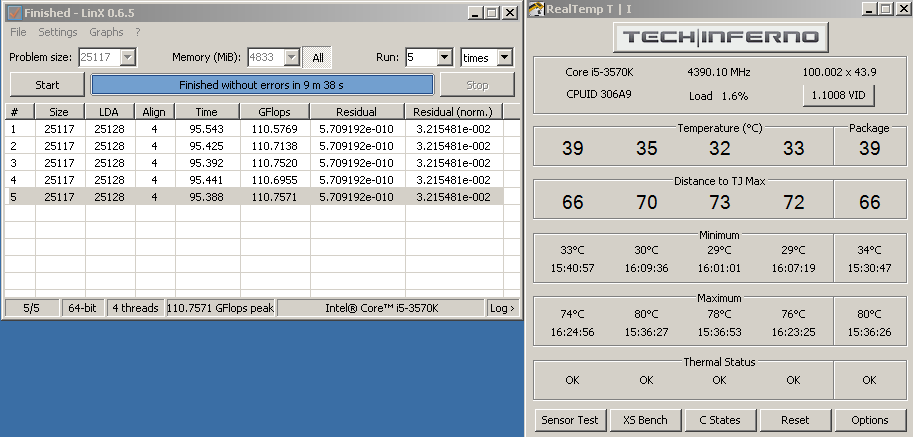Click the RealTemp title bar app icon

(x=536, y=9)
